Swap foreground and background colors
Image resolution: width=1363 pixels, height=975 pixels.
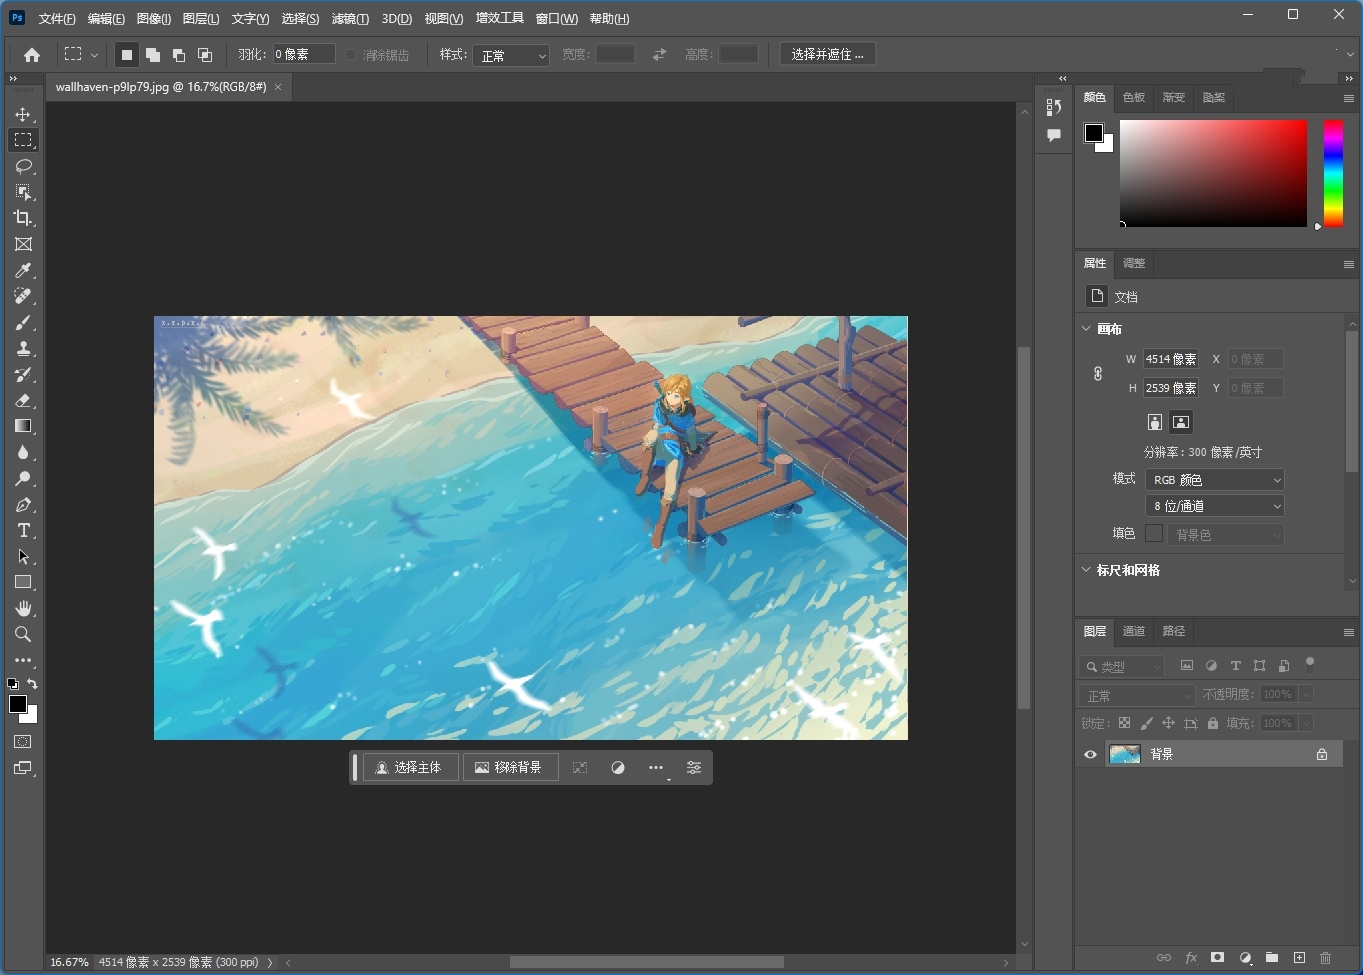coord(33,684)
